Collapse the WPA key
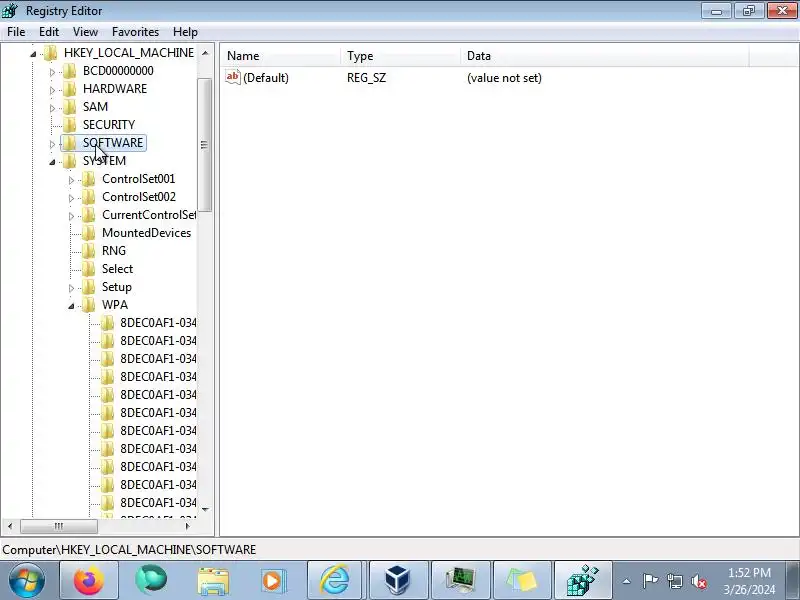800x600 pixels. (71, 306)
